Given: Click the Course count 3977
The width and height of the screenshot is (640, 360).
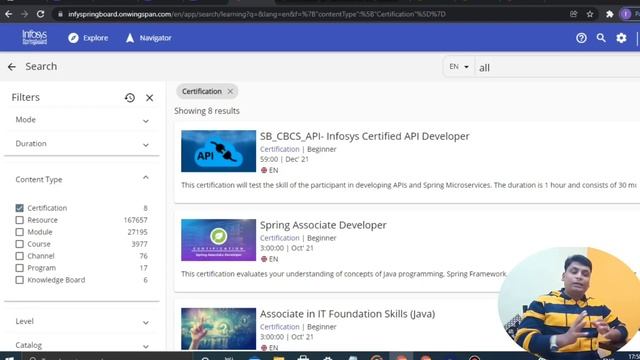Looking at the screenshot, I should pyautogui.click(x=139, y=244).
